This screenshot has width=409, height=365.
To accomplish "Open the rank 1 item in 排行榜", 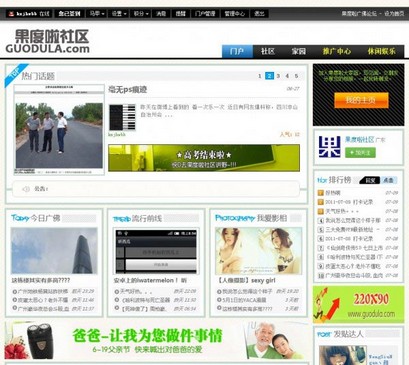I will point(333,193).
